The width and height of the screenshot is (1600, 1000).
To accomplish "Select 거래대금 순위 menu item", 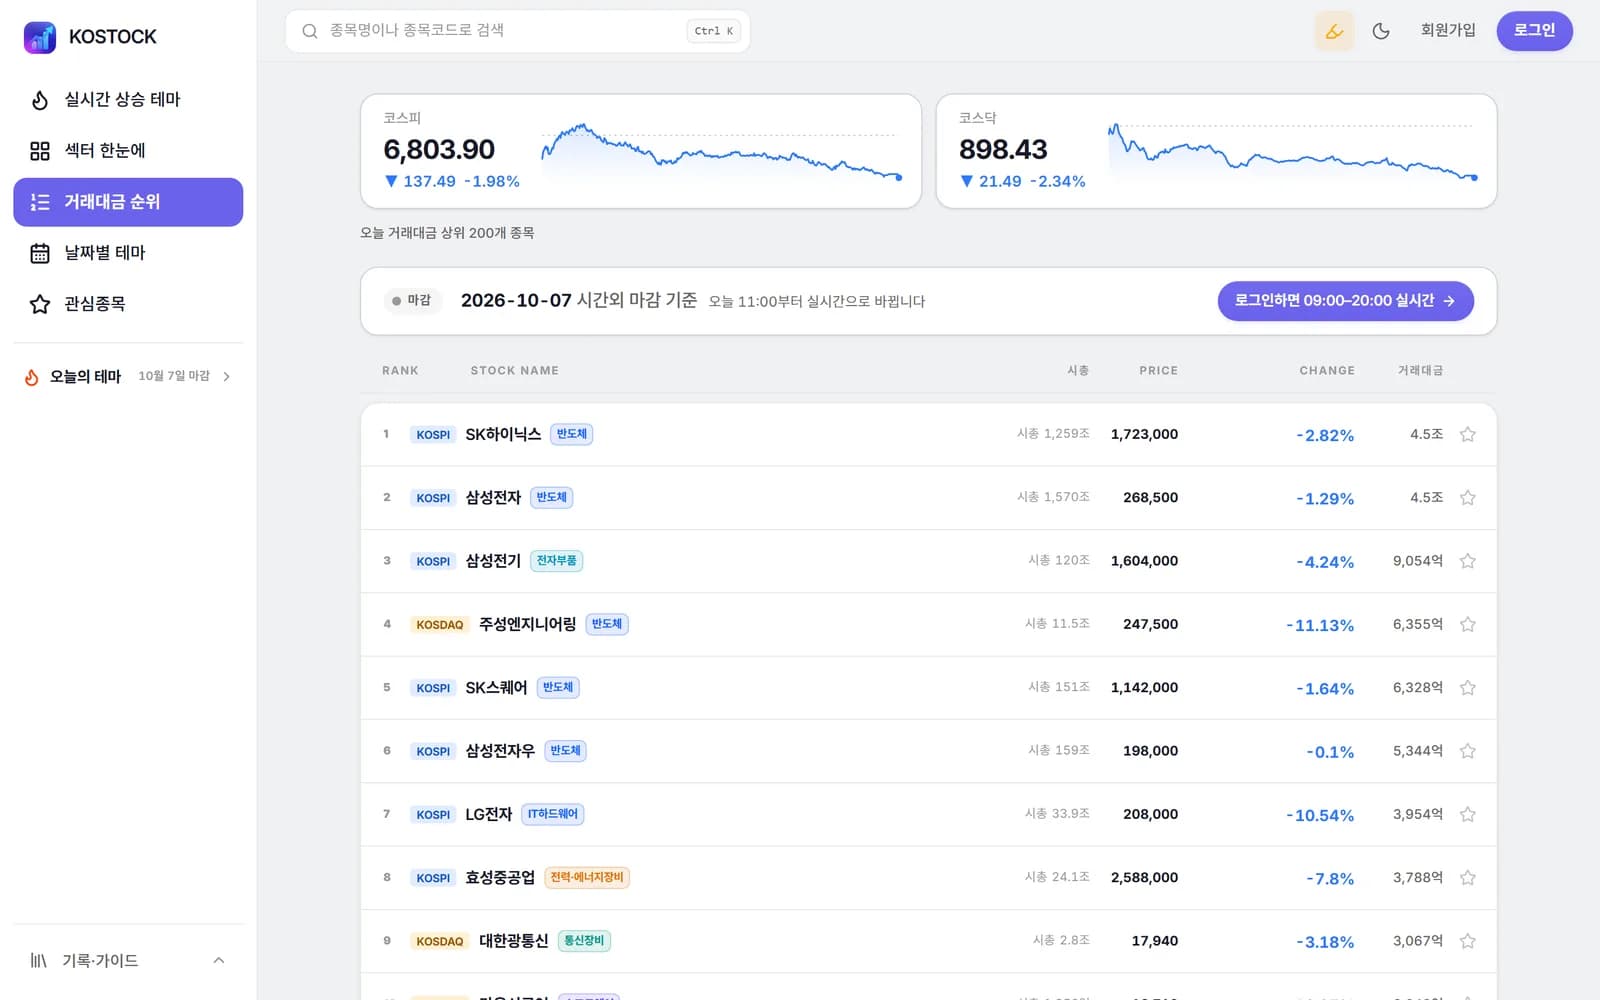I will 128,202.
